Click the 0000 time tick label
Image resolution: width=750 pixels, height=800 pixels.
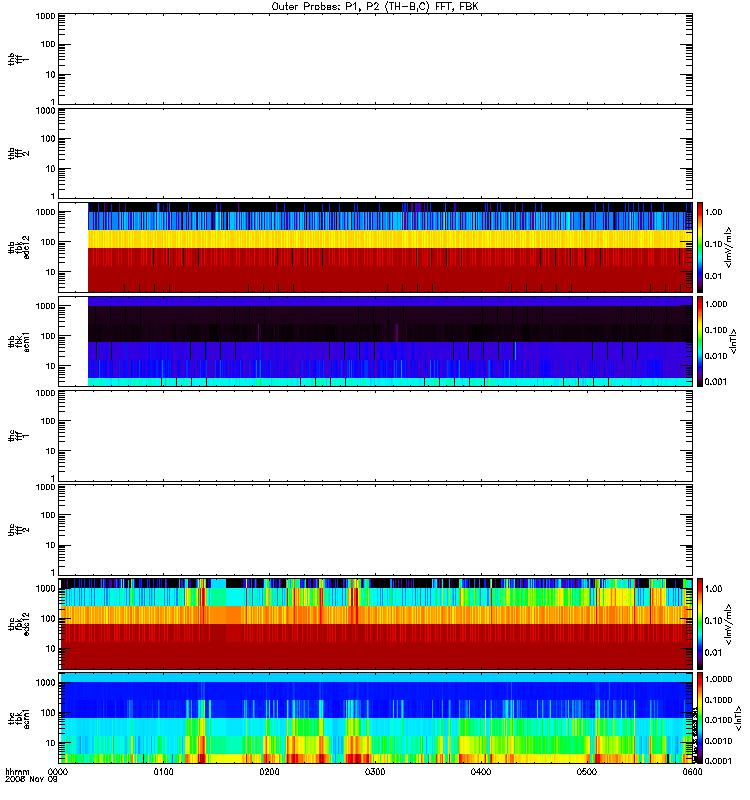point(58,772)
